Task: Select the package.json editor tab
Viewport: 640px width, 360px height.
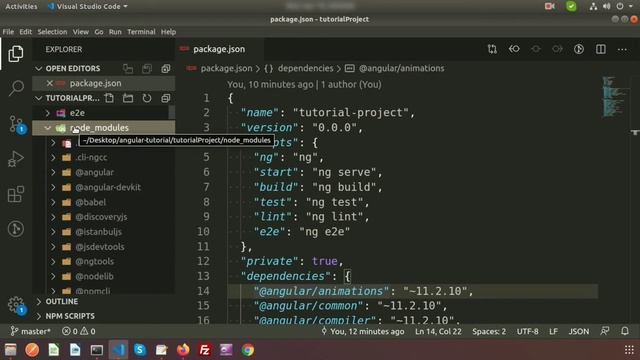Action: (219, 49)
